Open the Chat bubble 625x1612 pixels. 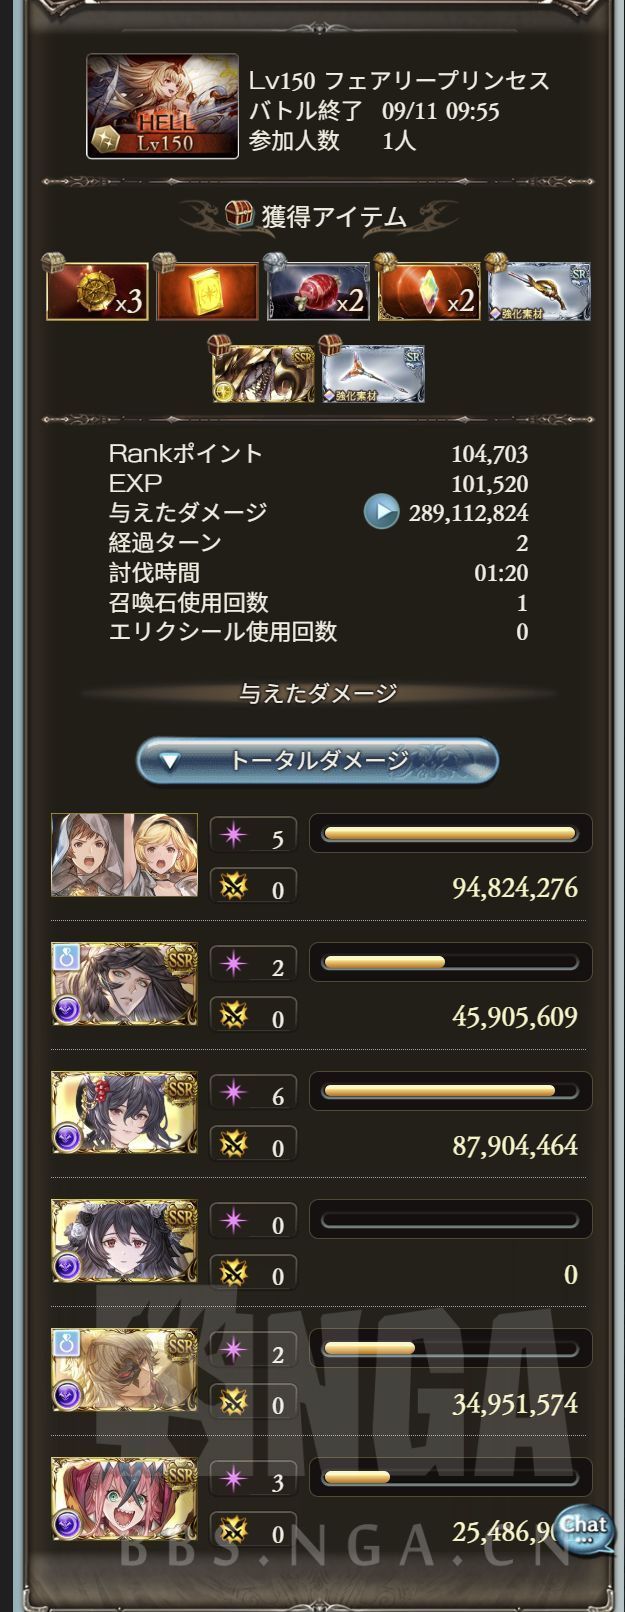point(583,1529)
